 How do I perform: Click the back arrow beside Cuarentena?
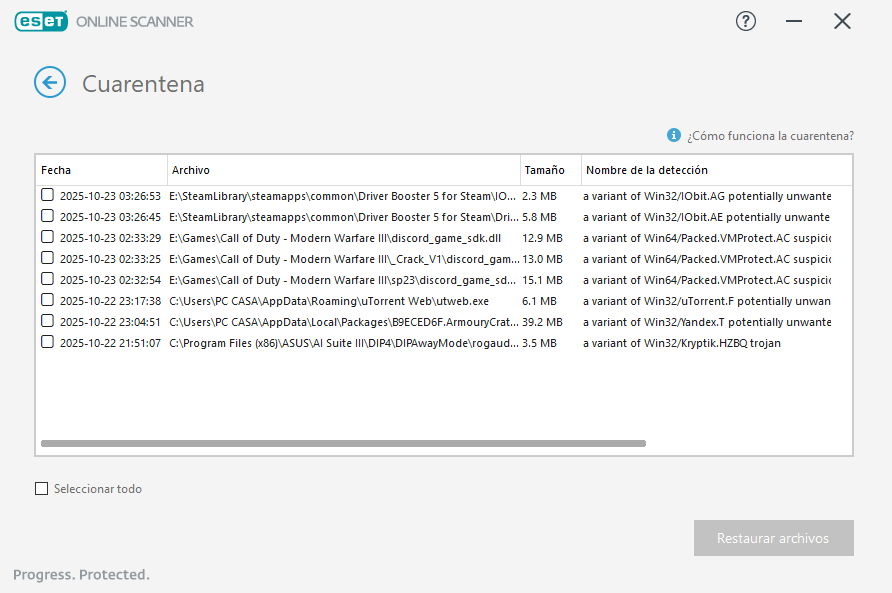[50, 83]
